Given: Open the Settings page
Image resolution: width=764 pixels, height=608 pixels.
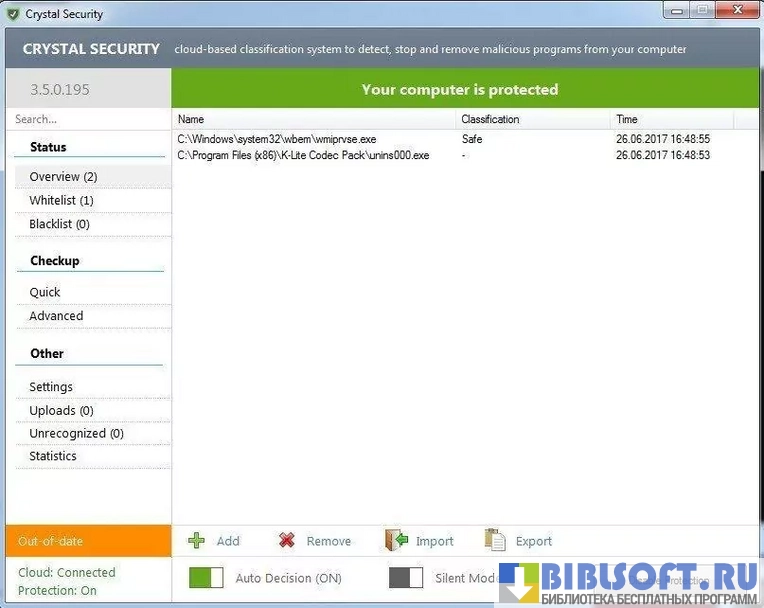Looking at the screenshot, I should coord(51,387).
